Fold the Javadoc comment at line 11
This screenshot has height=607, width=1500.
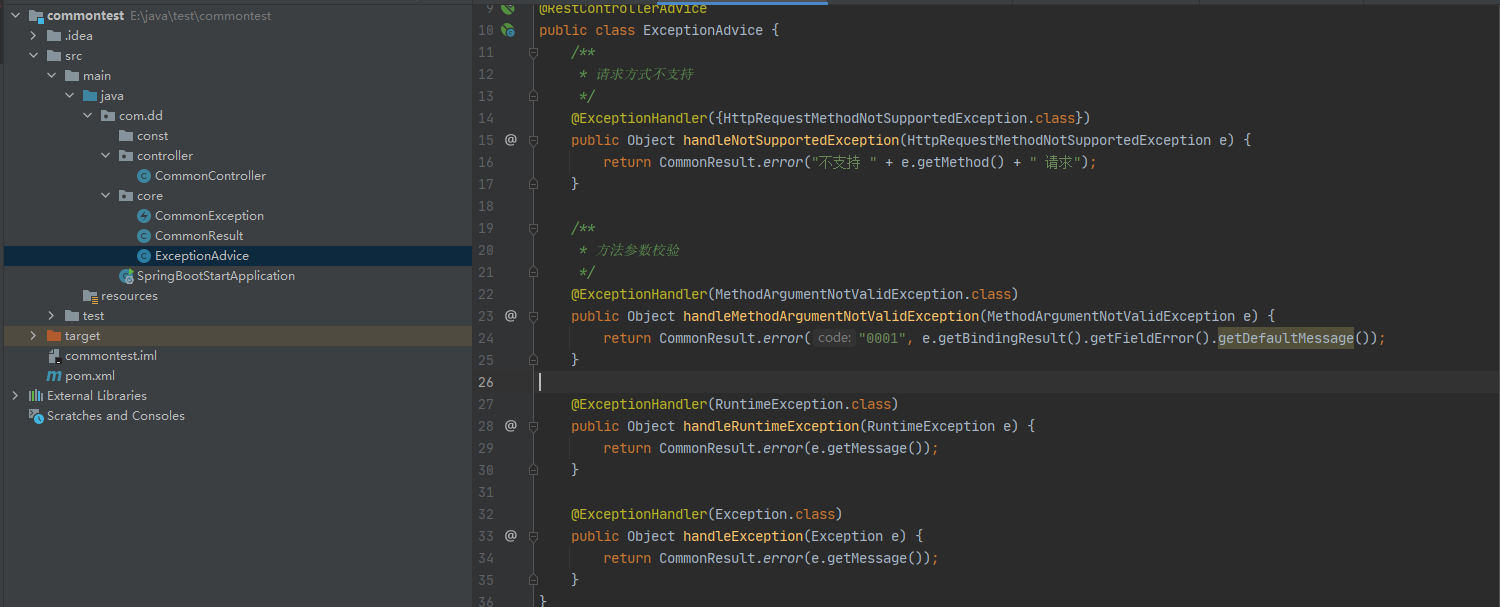[x=533, y=52]
